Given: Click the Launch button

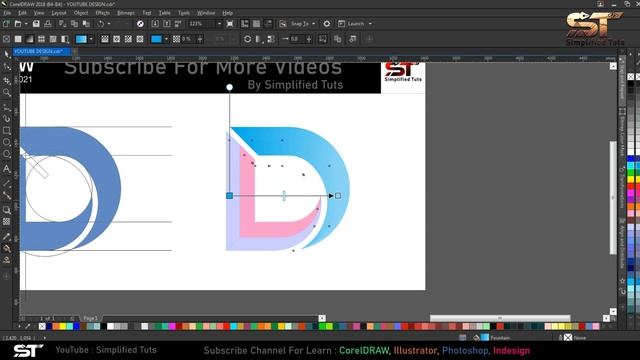Looking at the screenshot, I should [351, 24].
